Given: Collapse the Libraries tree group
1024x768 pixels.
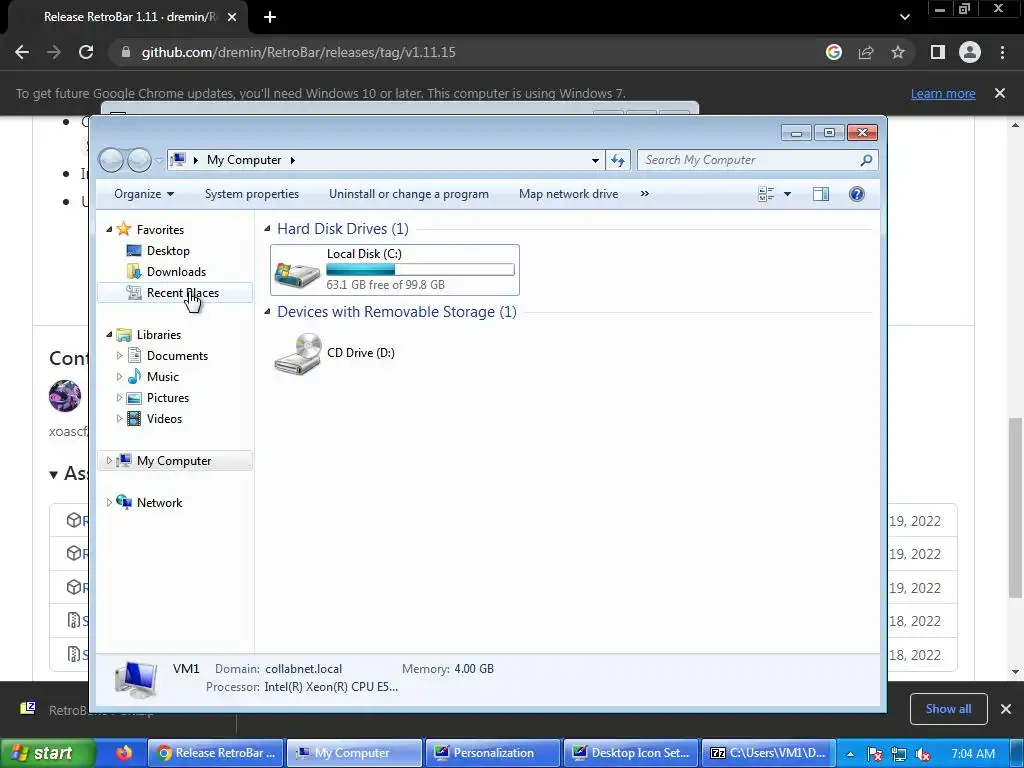Looking at the screenshot, I should (x=109, y=334).
